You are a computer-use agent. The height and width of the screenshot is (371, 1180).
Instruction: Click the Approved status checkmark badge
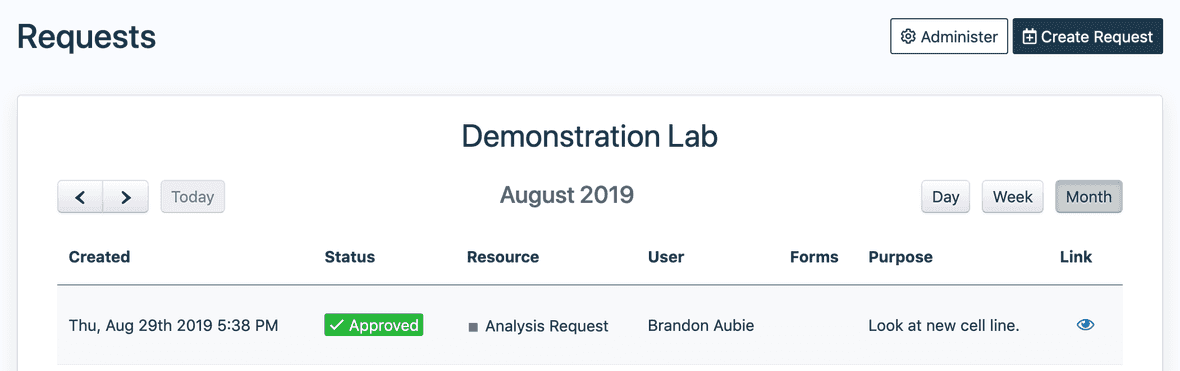tap(373, 325)
